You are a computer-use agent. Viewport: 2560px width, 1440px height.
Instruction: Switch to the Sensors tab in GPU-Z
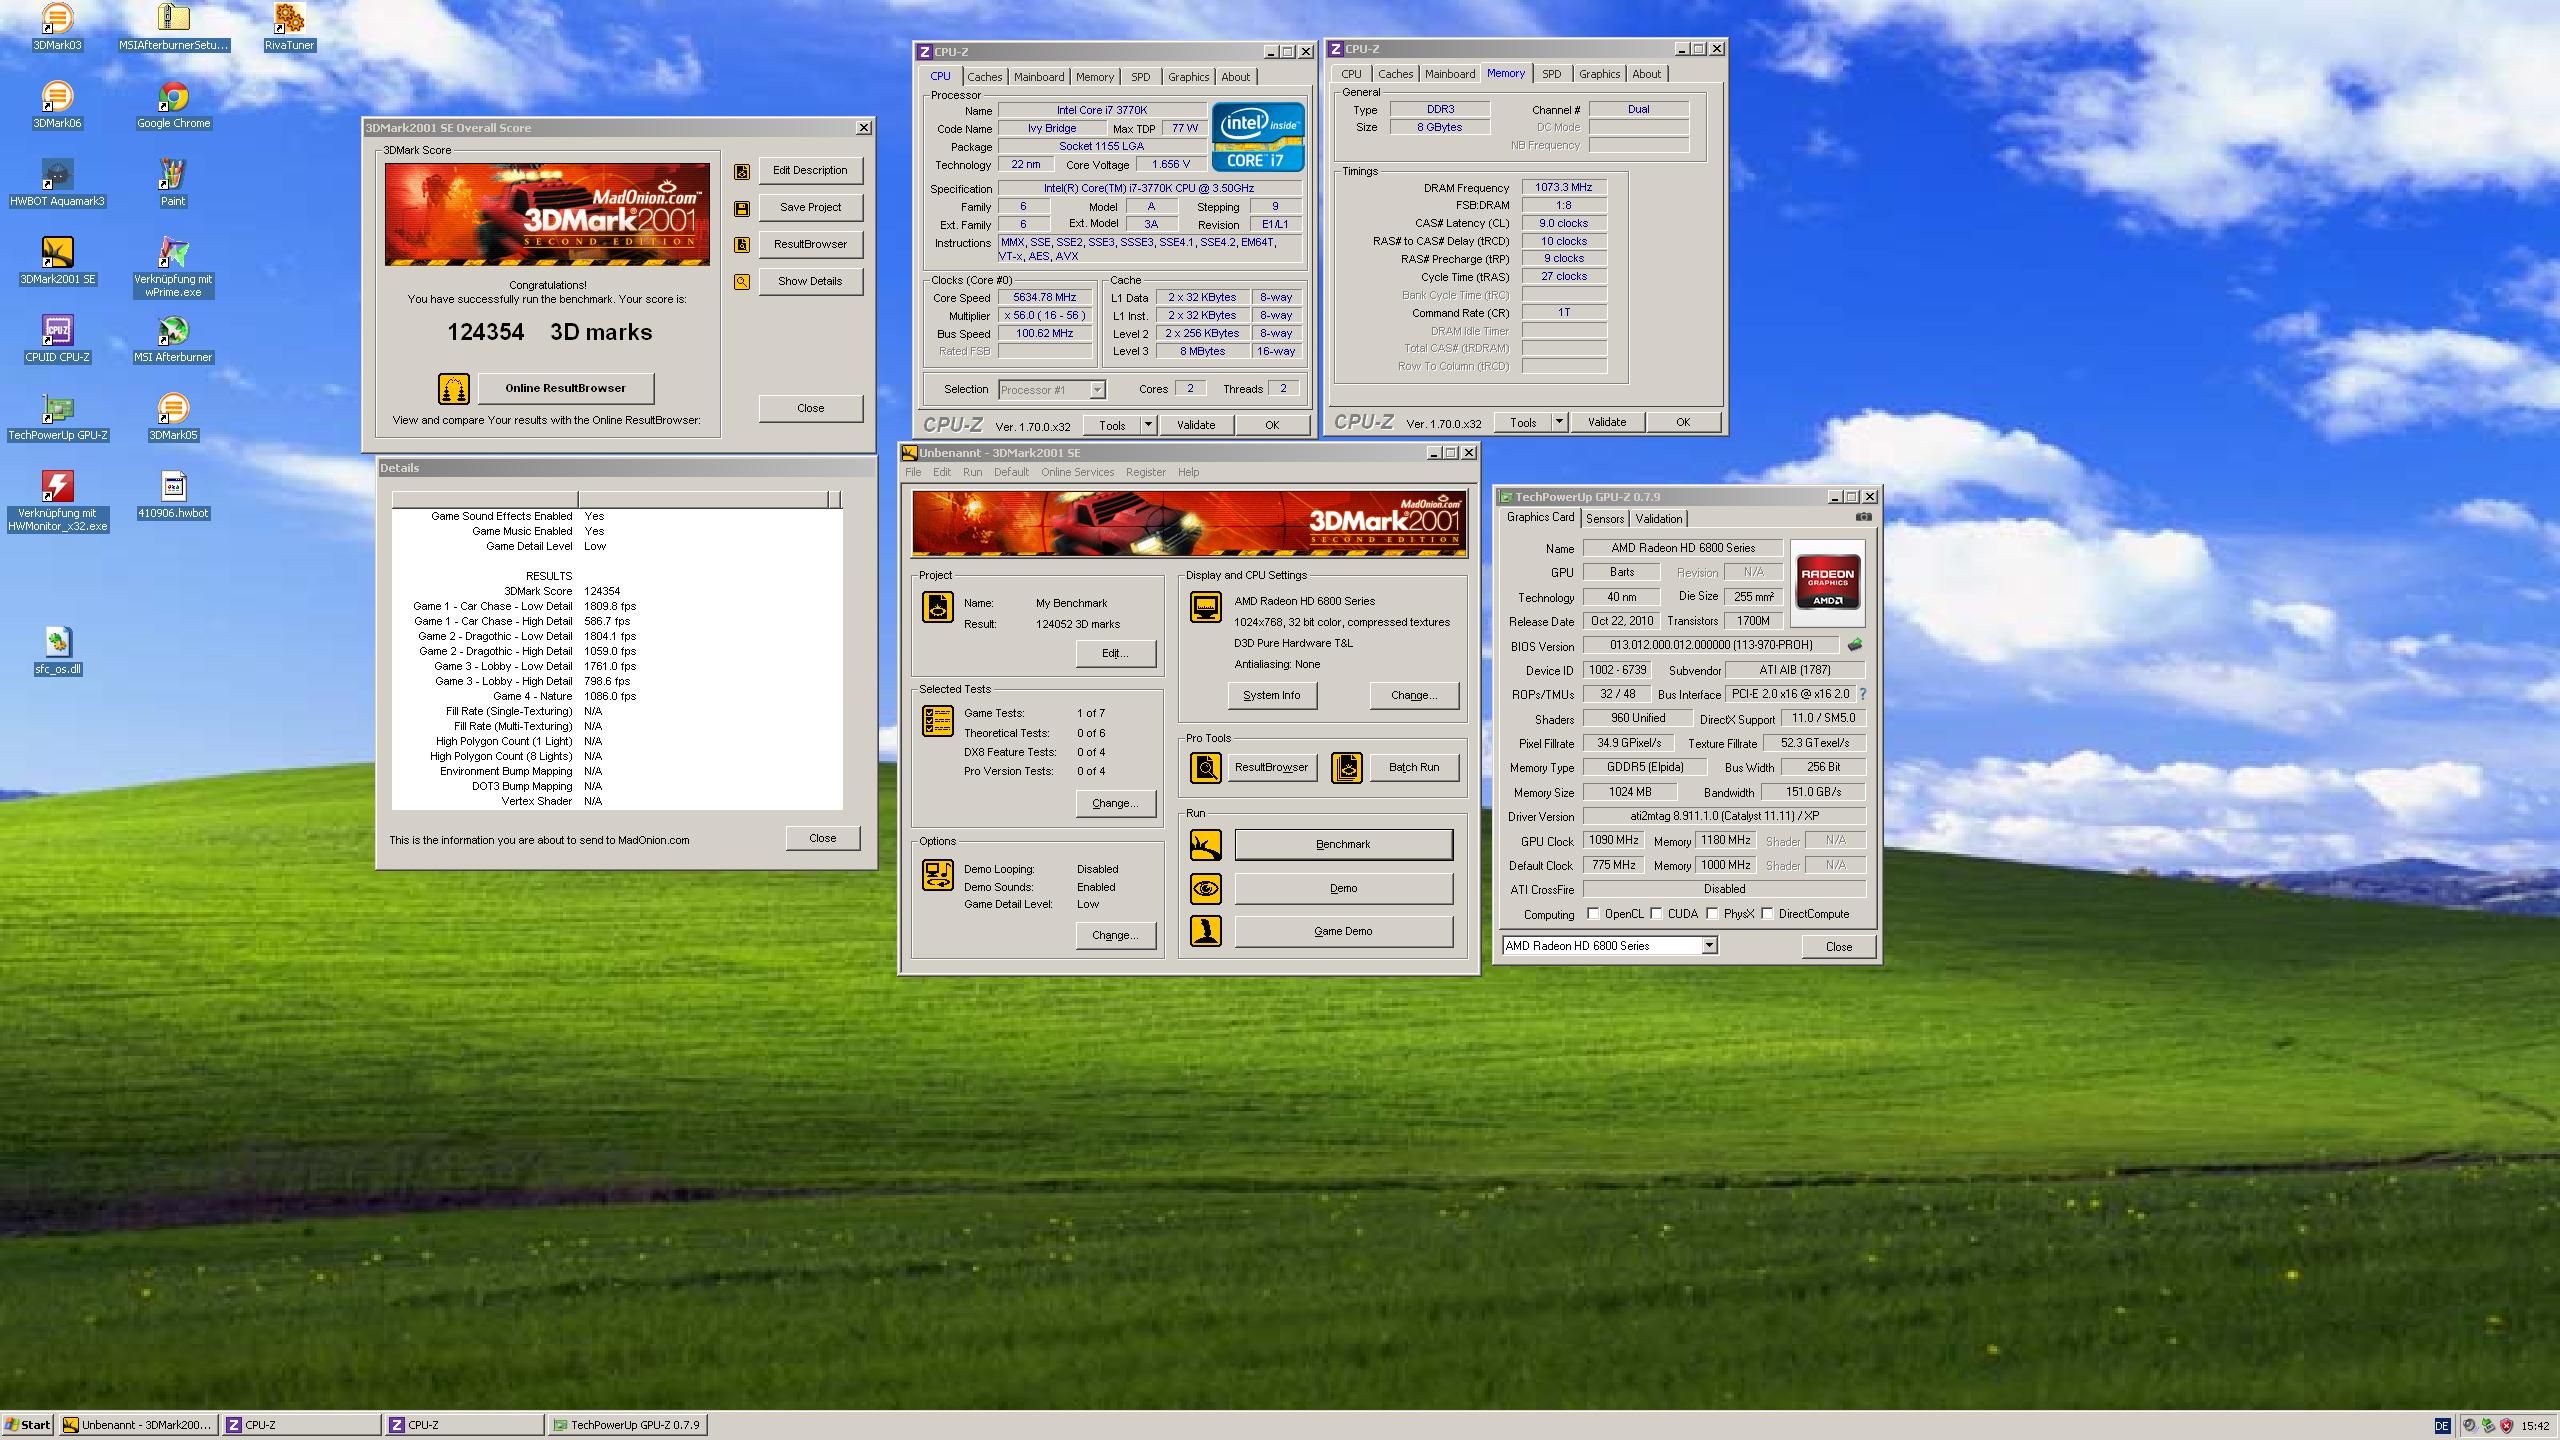click(x=1604, y=518)
